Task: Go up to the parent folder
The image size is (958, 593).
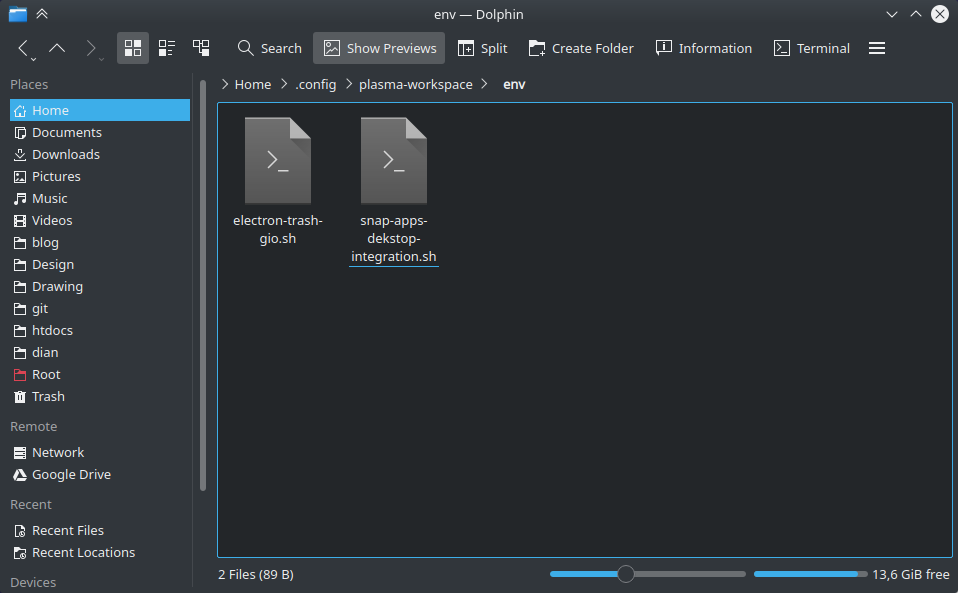Action: coord(57,47)
